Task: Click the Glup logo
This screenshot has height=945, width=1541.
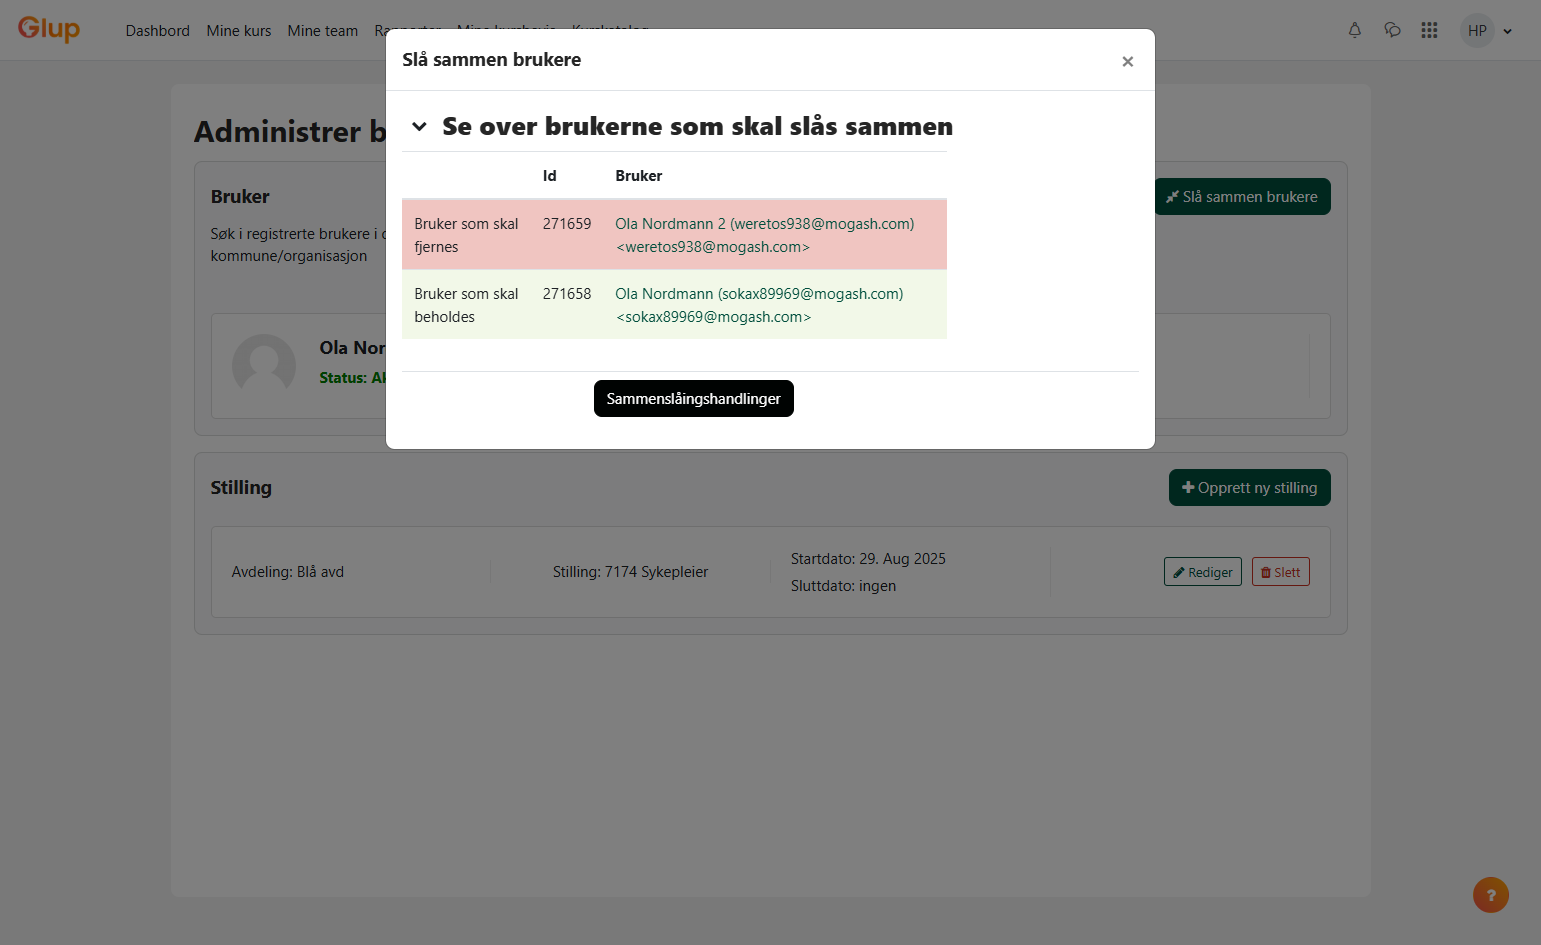Action: [x=49, y=29]
